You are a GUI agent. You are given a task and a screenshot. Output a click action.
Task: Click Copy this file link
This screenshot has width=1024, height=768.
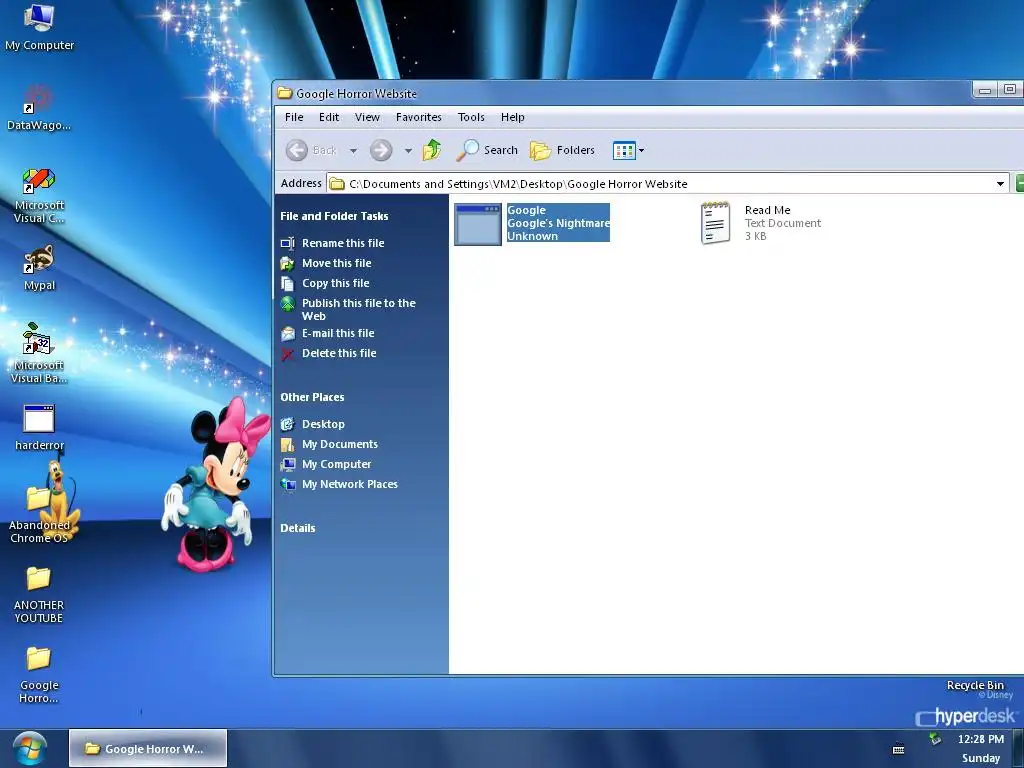(336, 283)
